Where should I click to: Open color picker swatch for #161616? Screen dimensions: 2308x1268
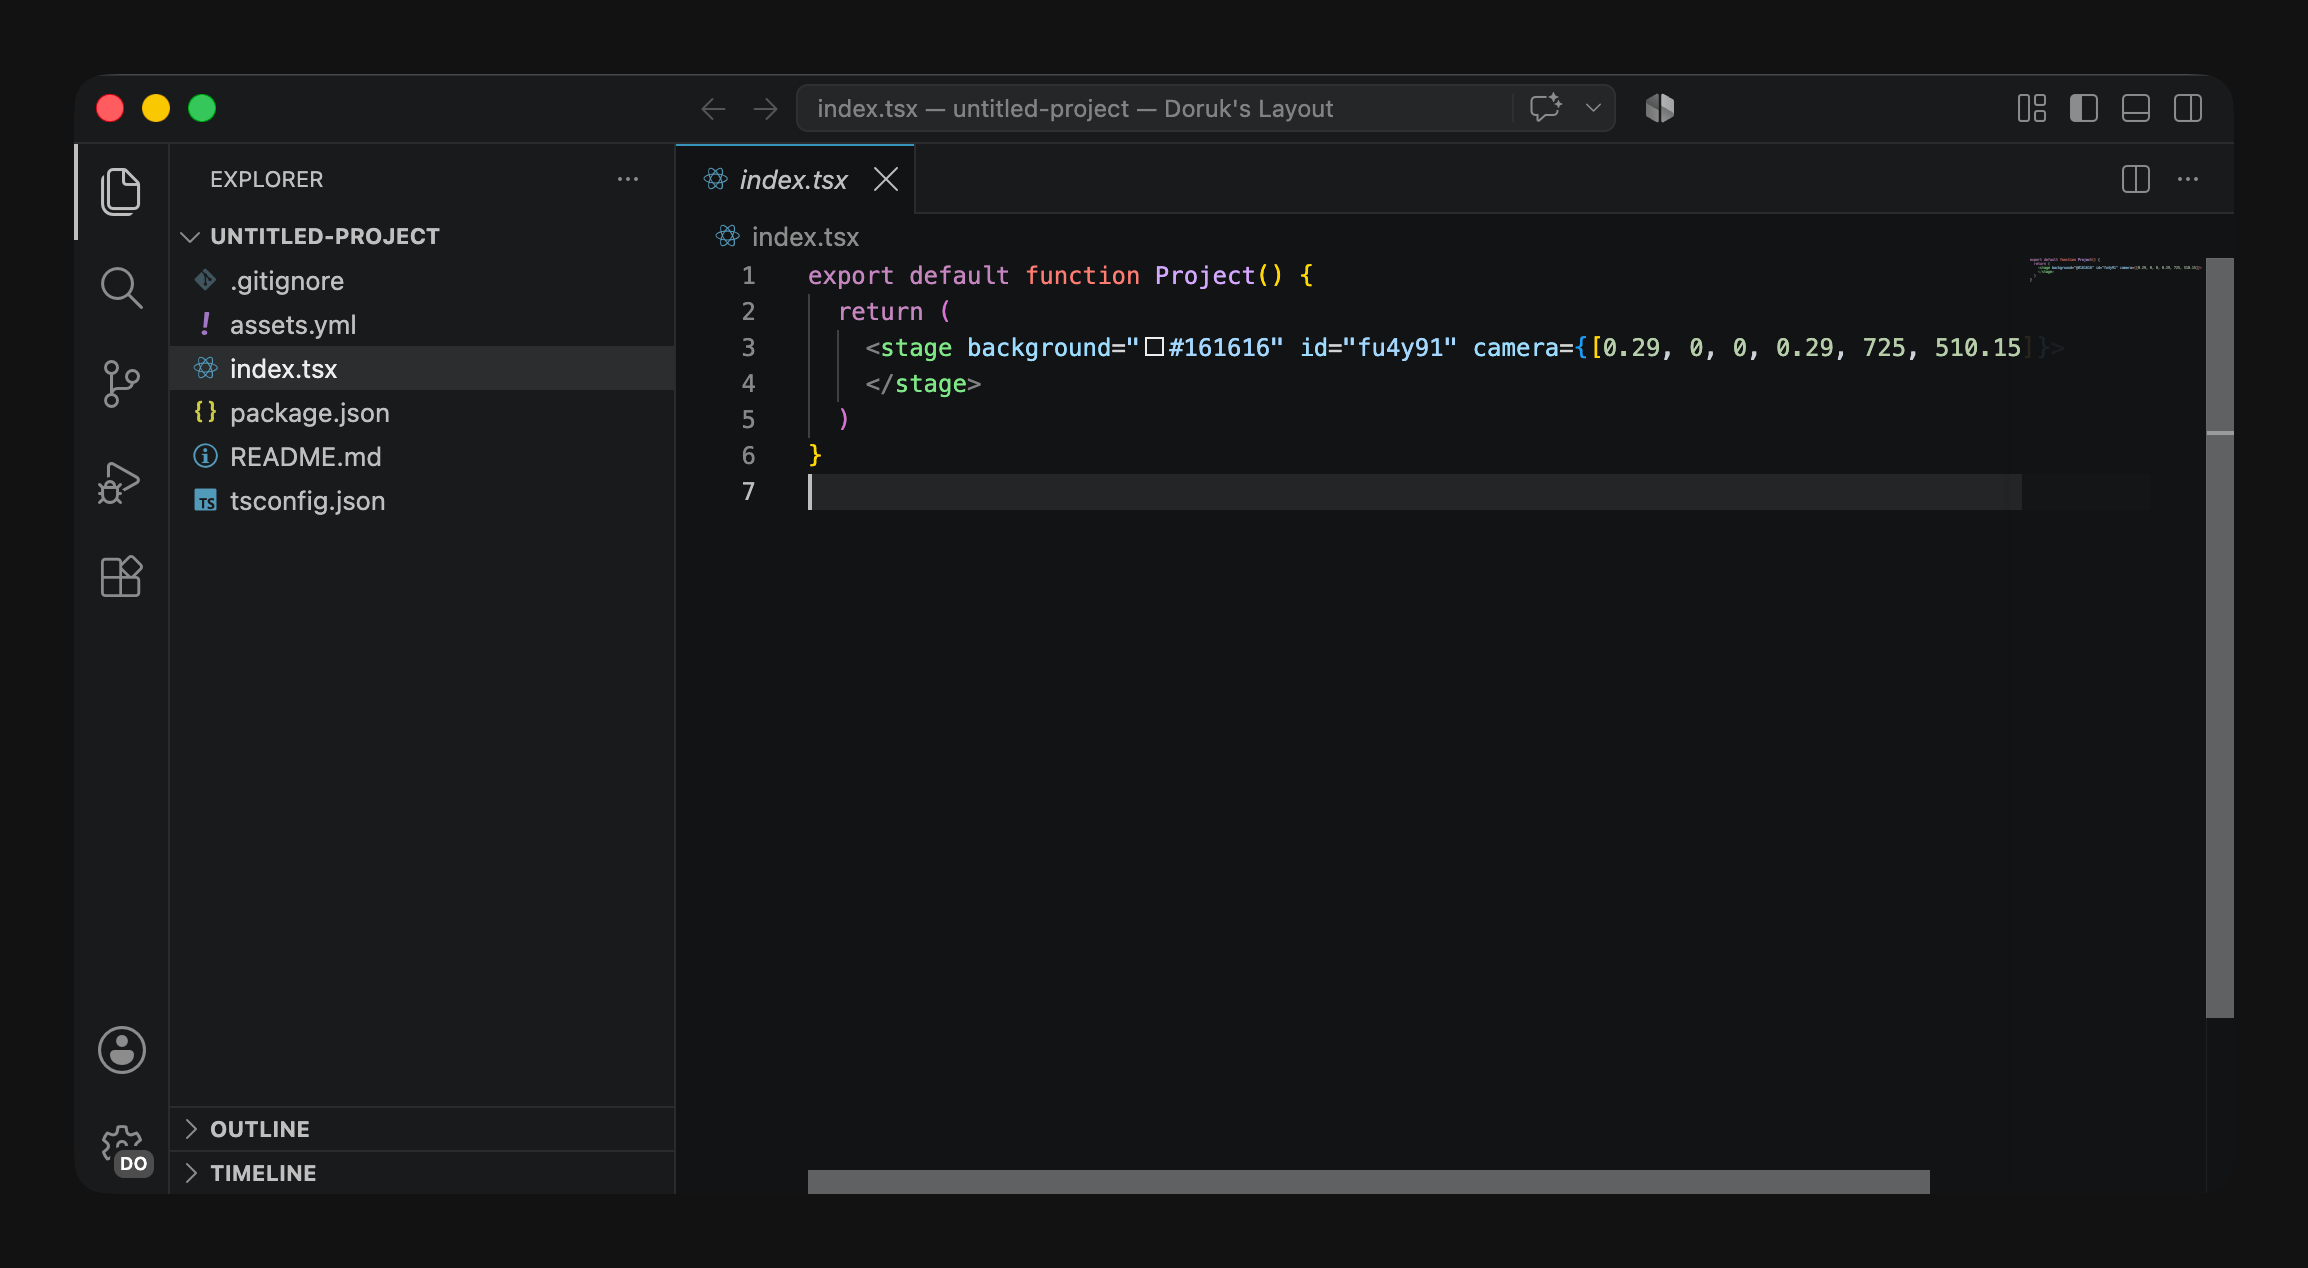point(1154,347)
